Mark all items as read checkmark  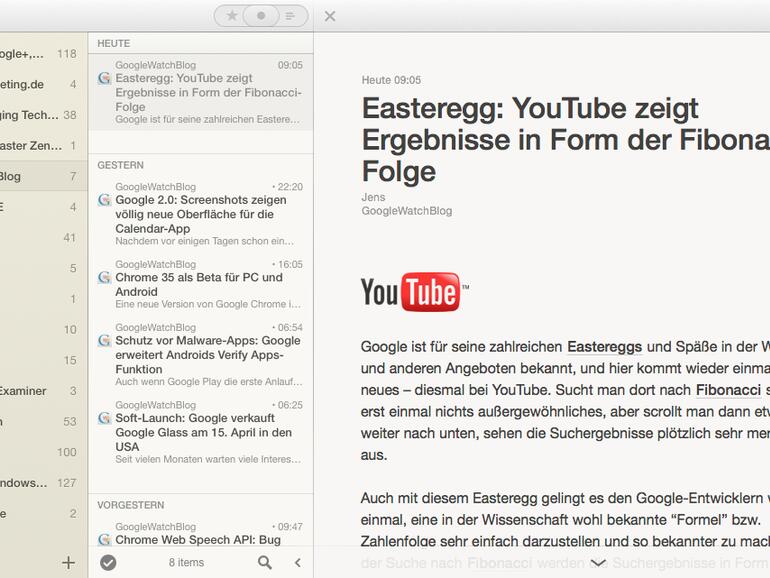click(x=108, y=563)
